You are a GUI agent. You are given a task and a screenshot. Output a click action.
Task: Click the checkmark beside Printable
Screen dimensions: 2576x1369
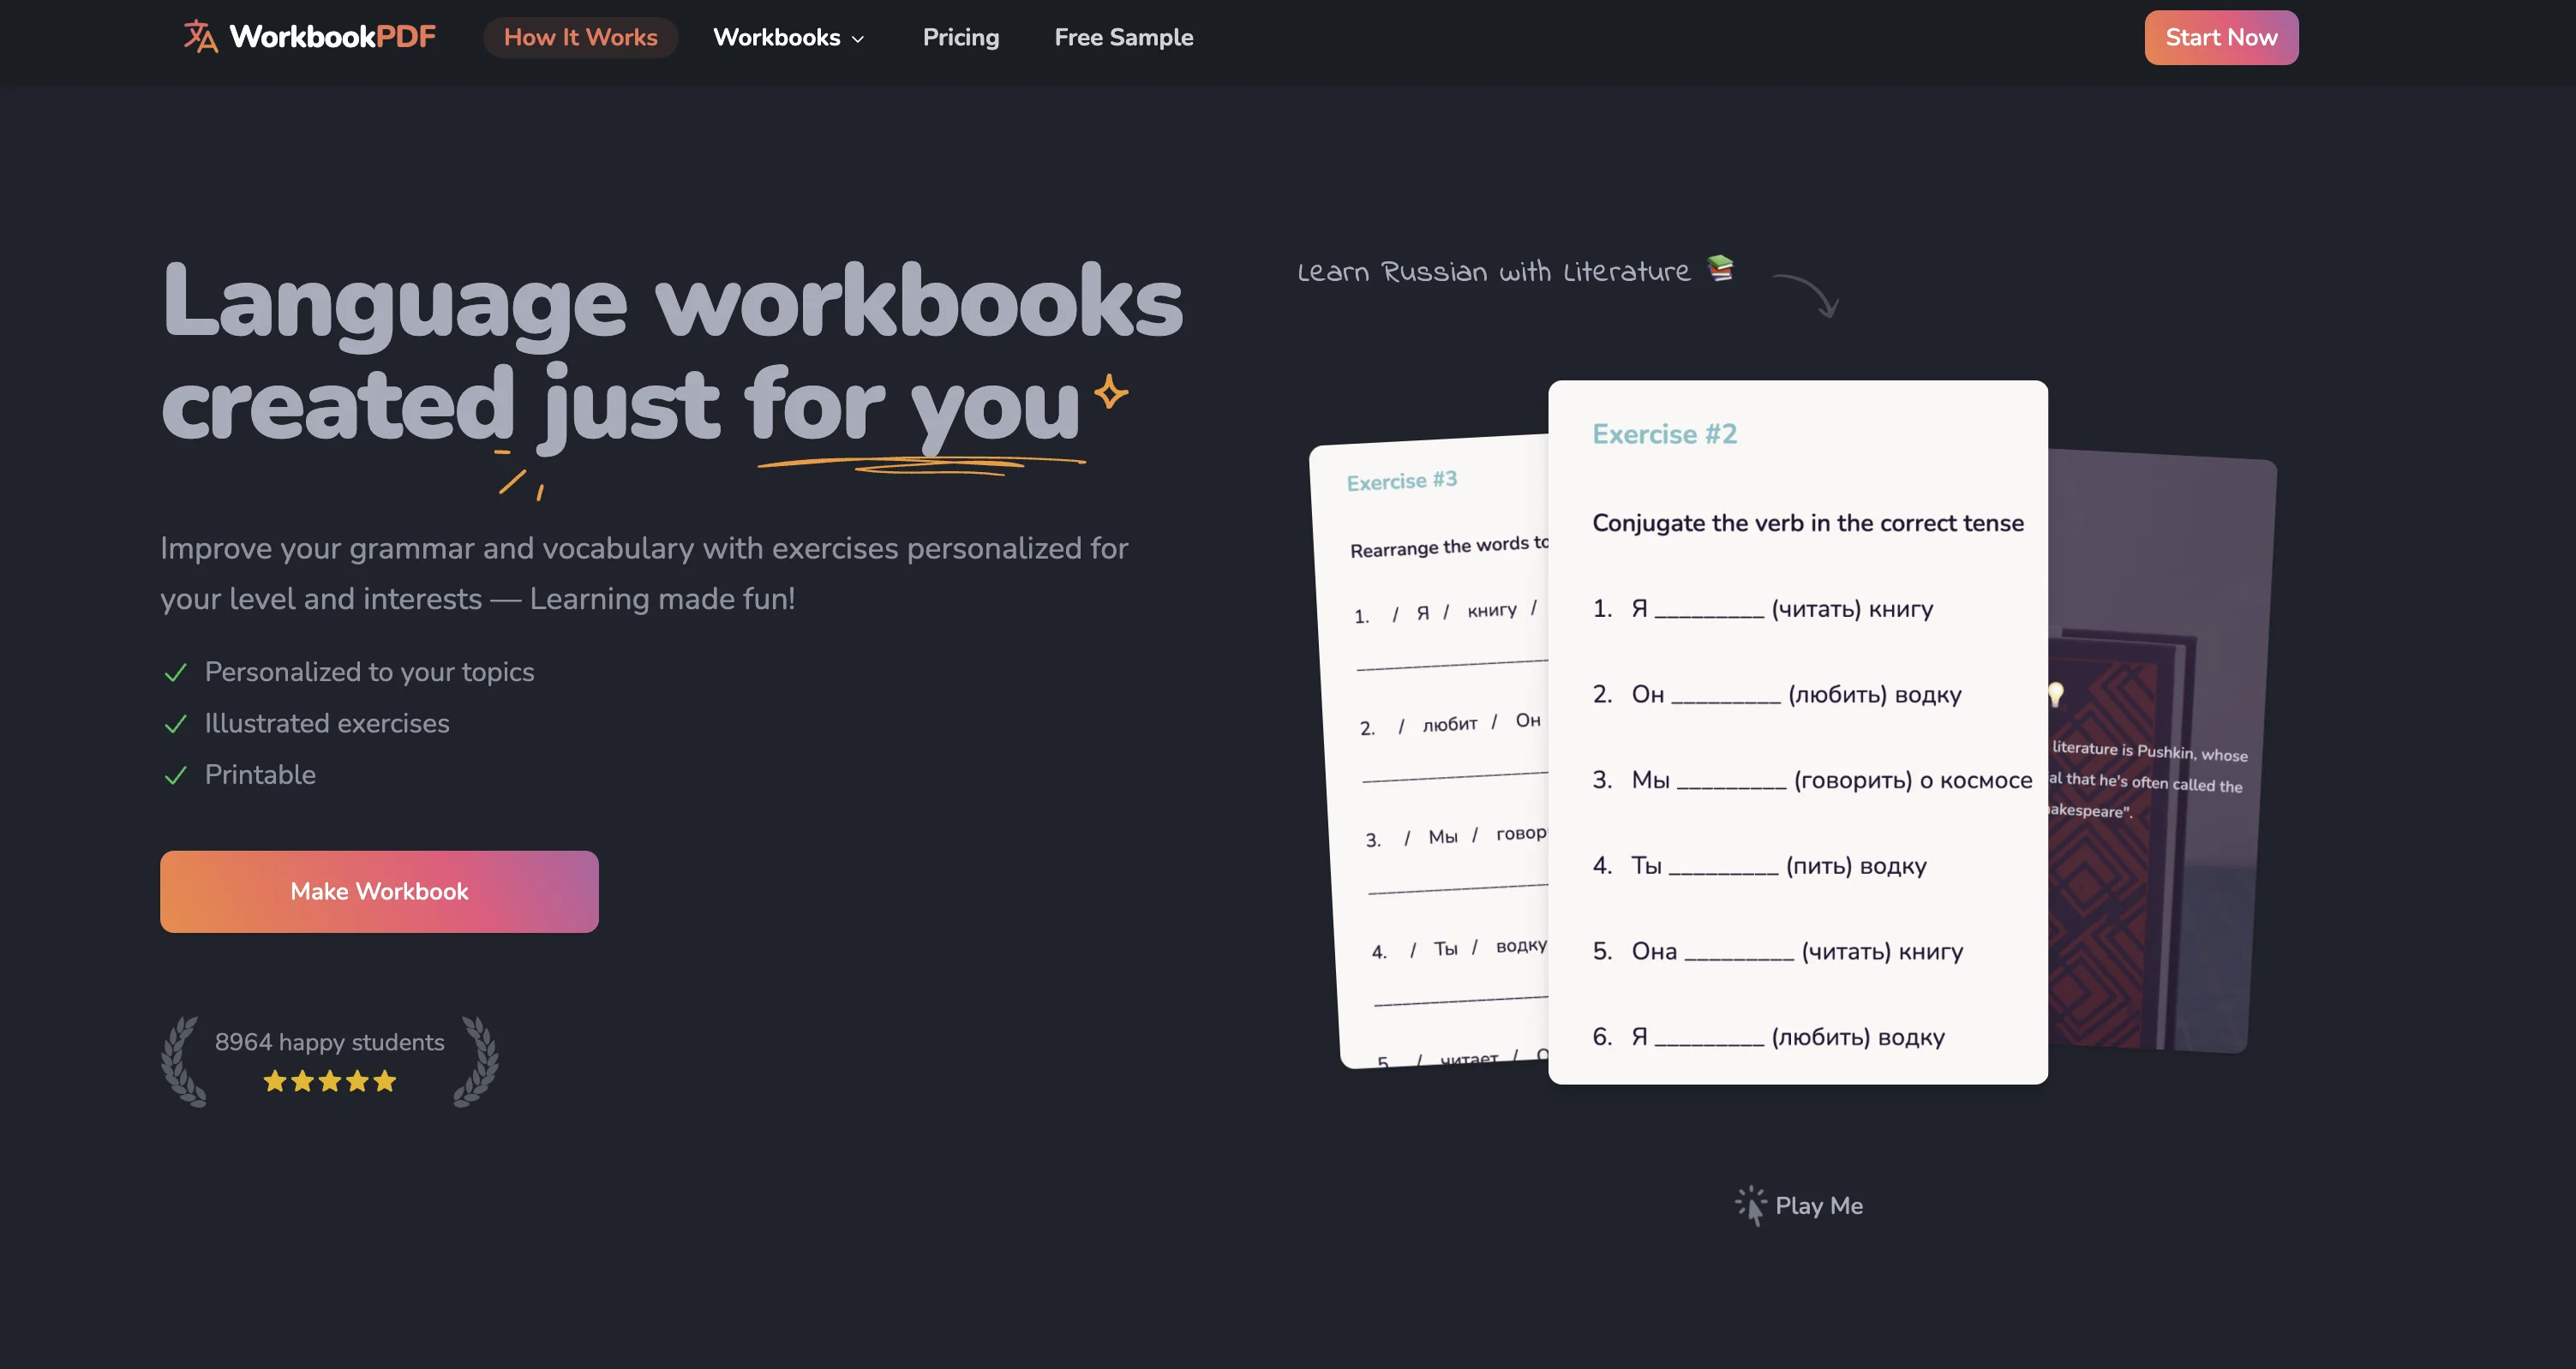click(x=175, y=775)
